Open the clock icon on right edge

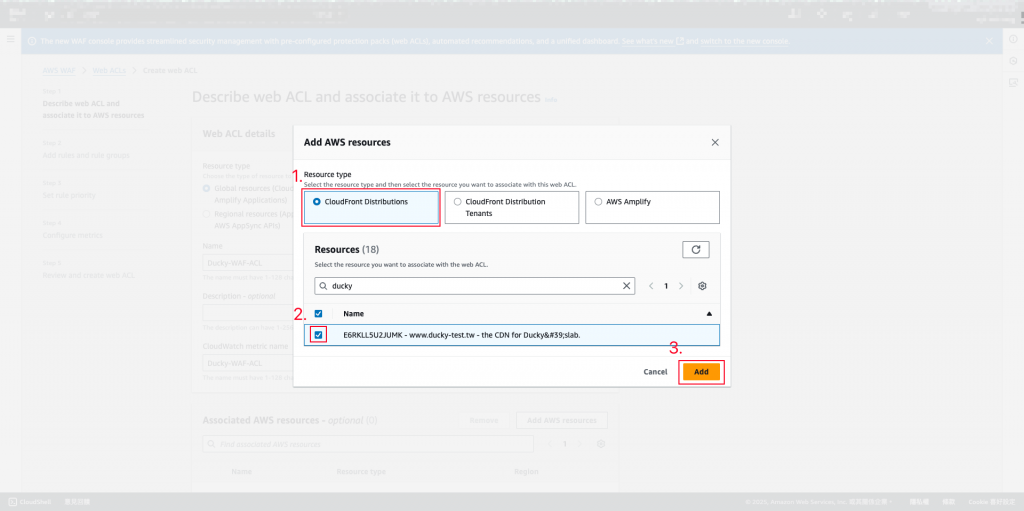pos(1014,61)
